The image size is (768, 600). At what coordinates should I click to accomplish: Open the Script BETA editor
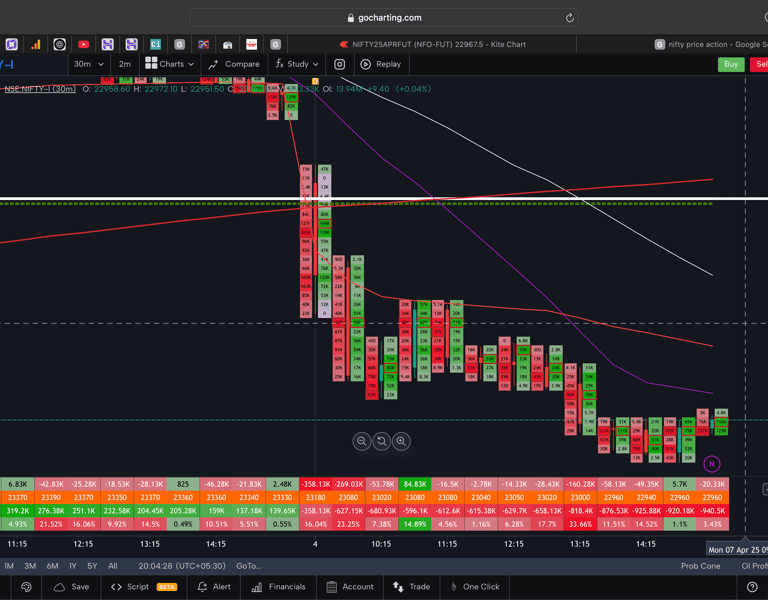tap(144, 587)
